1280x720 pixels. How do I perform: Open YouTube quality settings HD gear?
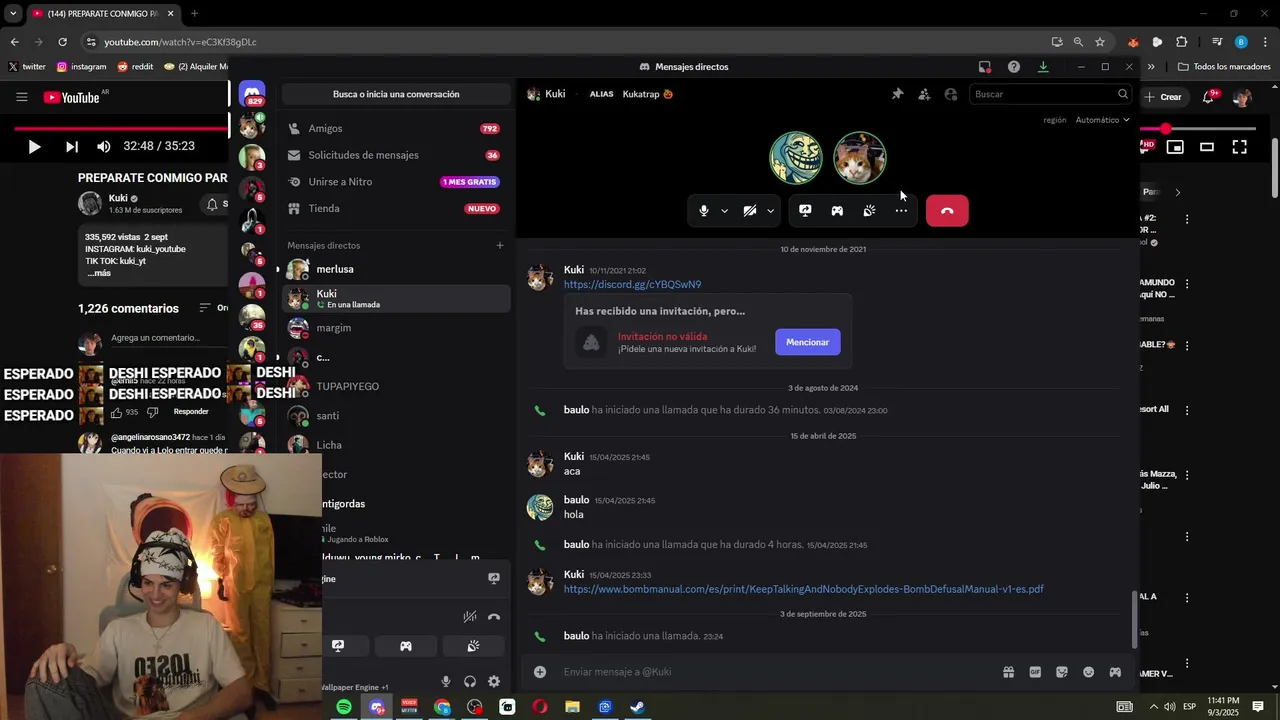pos(1147,147)
